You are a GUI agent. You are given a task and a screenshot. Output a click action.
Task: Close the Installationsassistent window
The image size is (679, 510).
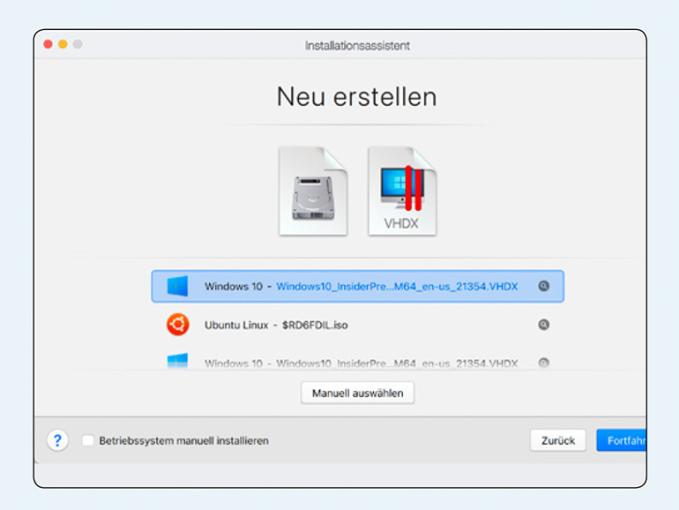tap(48, 44)
